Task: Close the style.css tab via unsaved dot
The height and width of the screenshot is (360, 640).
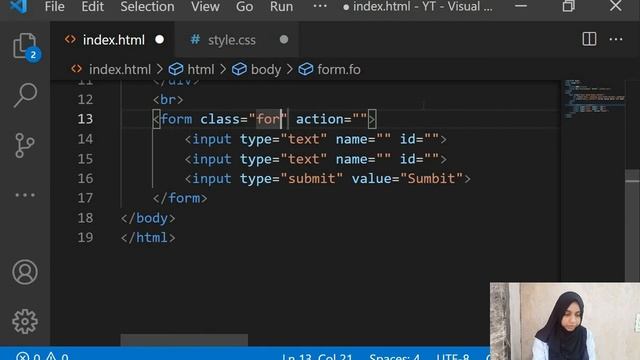Action: 284,40
